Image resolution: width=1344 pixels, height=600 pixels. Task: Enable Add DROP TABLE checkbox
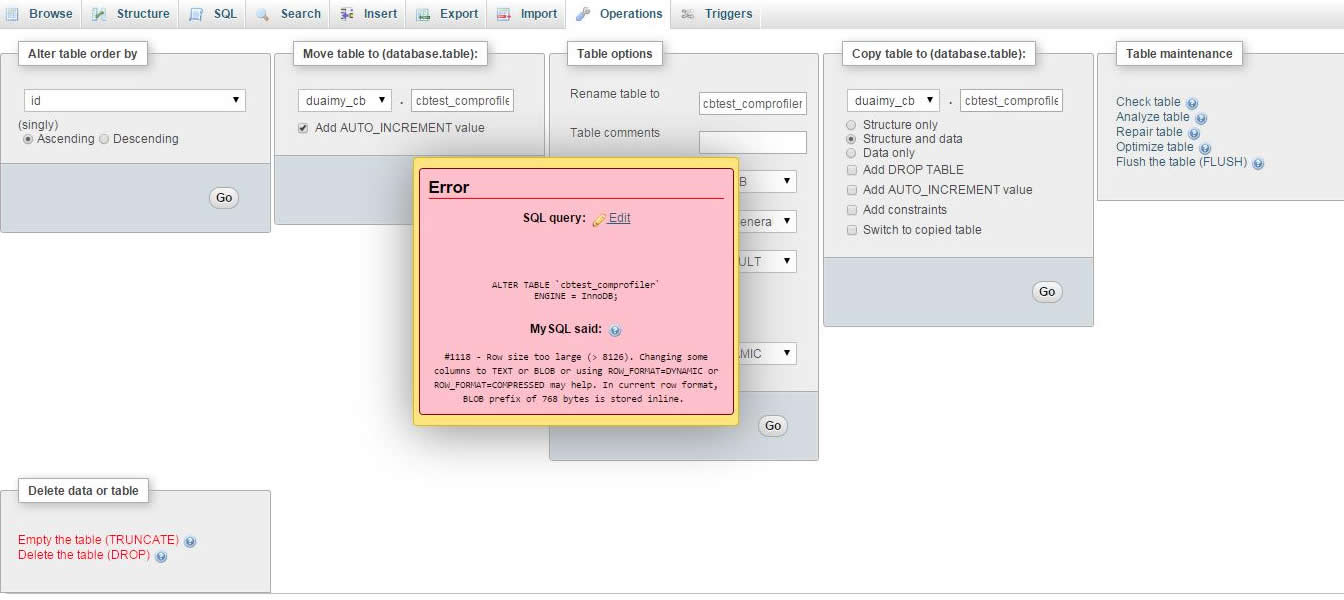pyautogui.click(x=852, y=170)
